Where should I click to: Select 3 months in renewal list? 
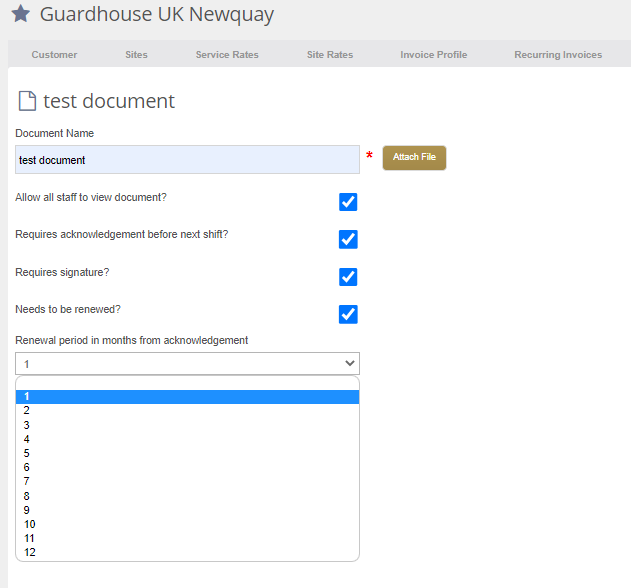187,425
